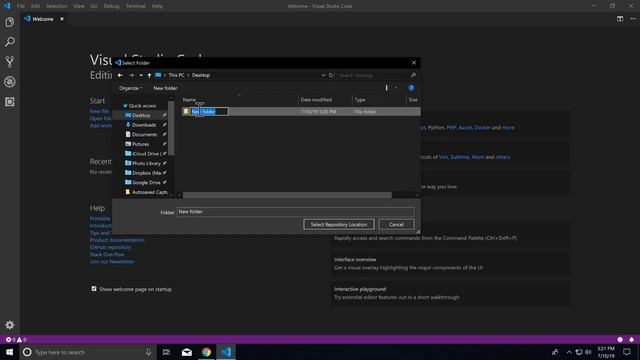Image resolution: width=640 pixels, height=360 pixels.
Task: Open the Product documentation link
Action: point(117,240)
